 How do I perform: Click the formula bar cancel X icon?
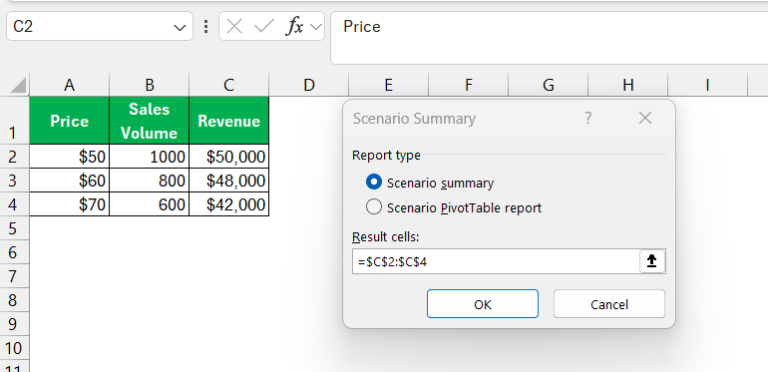[x=235, y=26]
